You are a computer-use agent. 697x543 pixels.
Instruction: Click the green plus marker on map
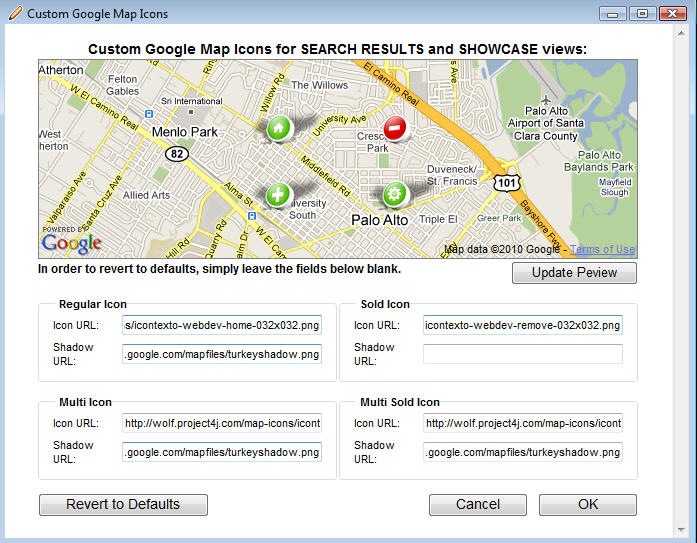pyautogui.click(x=277, y=195)
